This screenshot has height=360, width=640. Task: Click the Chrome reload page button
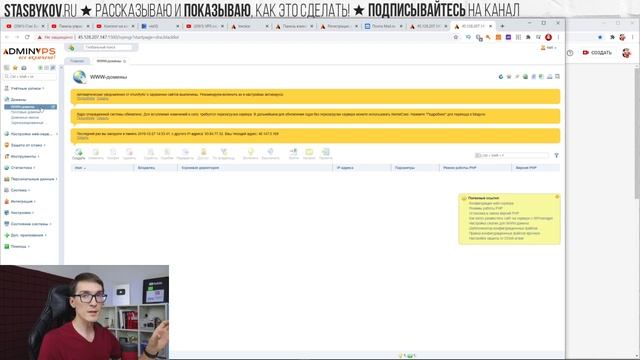pyautogui.click(x=27, y=37)
